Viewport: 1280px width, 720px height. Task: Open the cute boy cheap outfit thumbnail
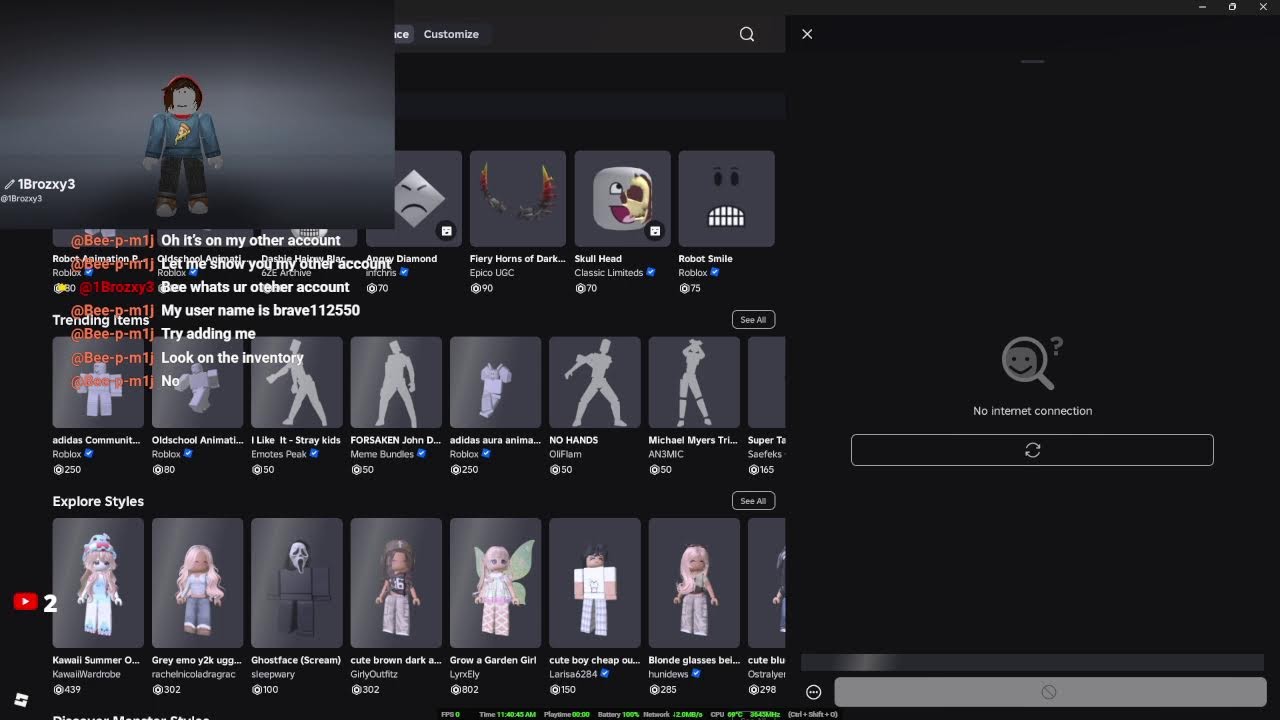[595, 583]
